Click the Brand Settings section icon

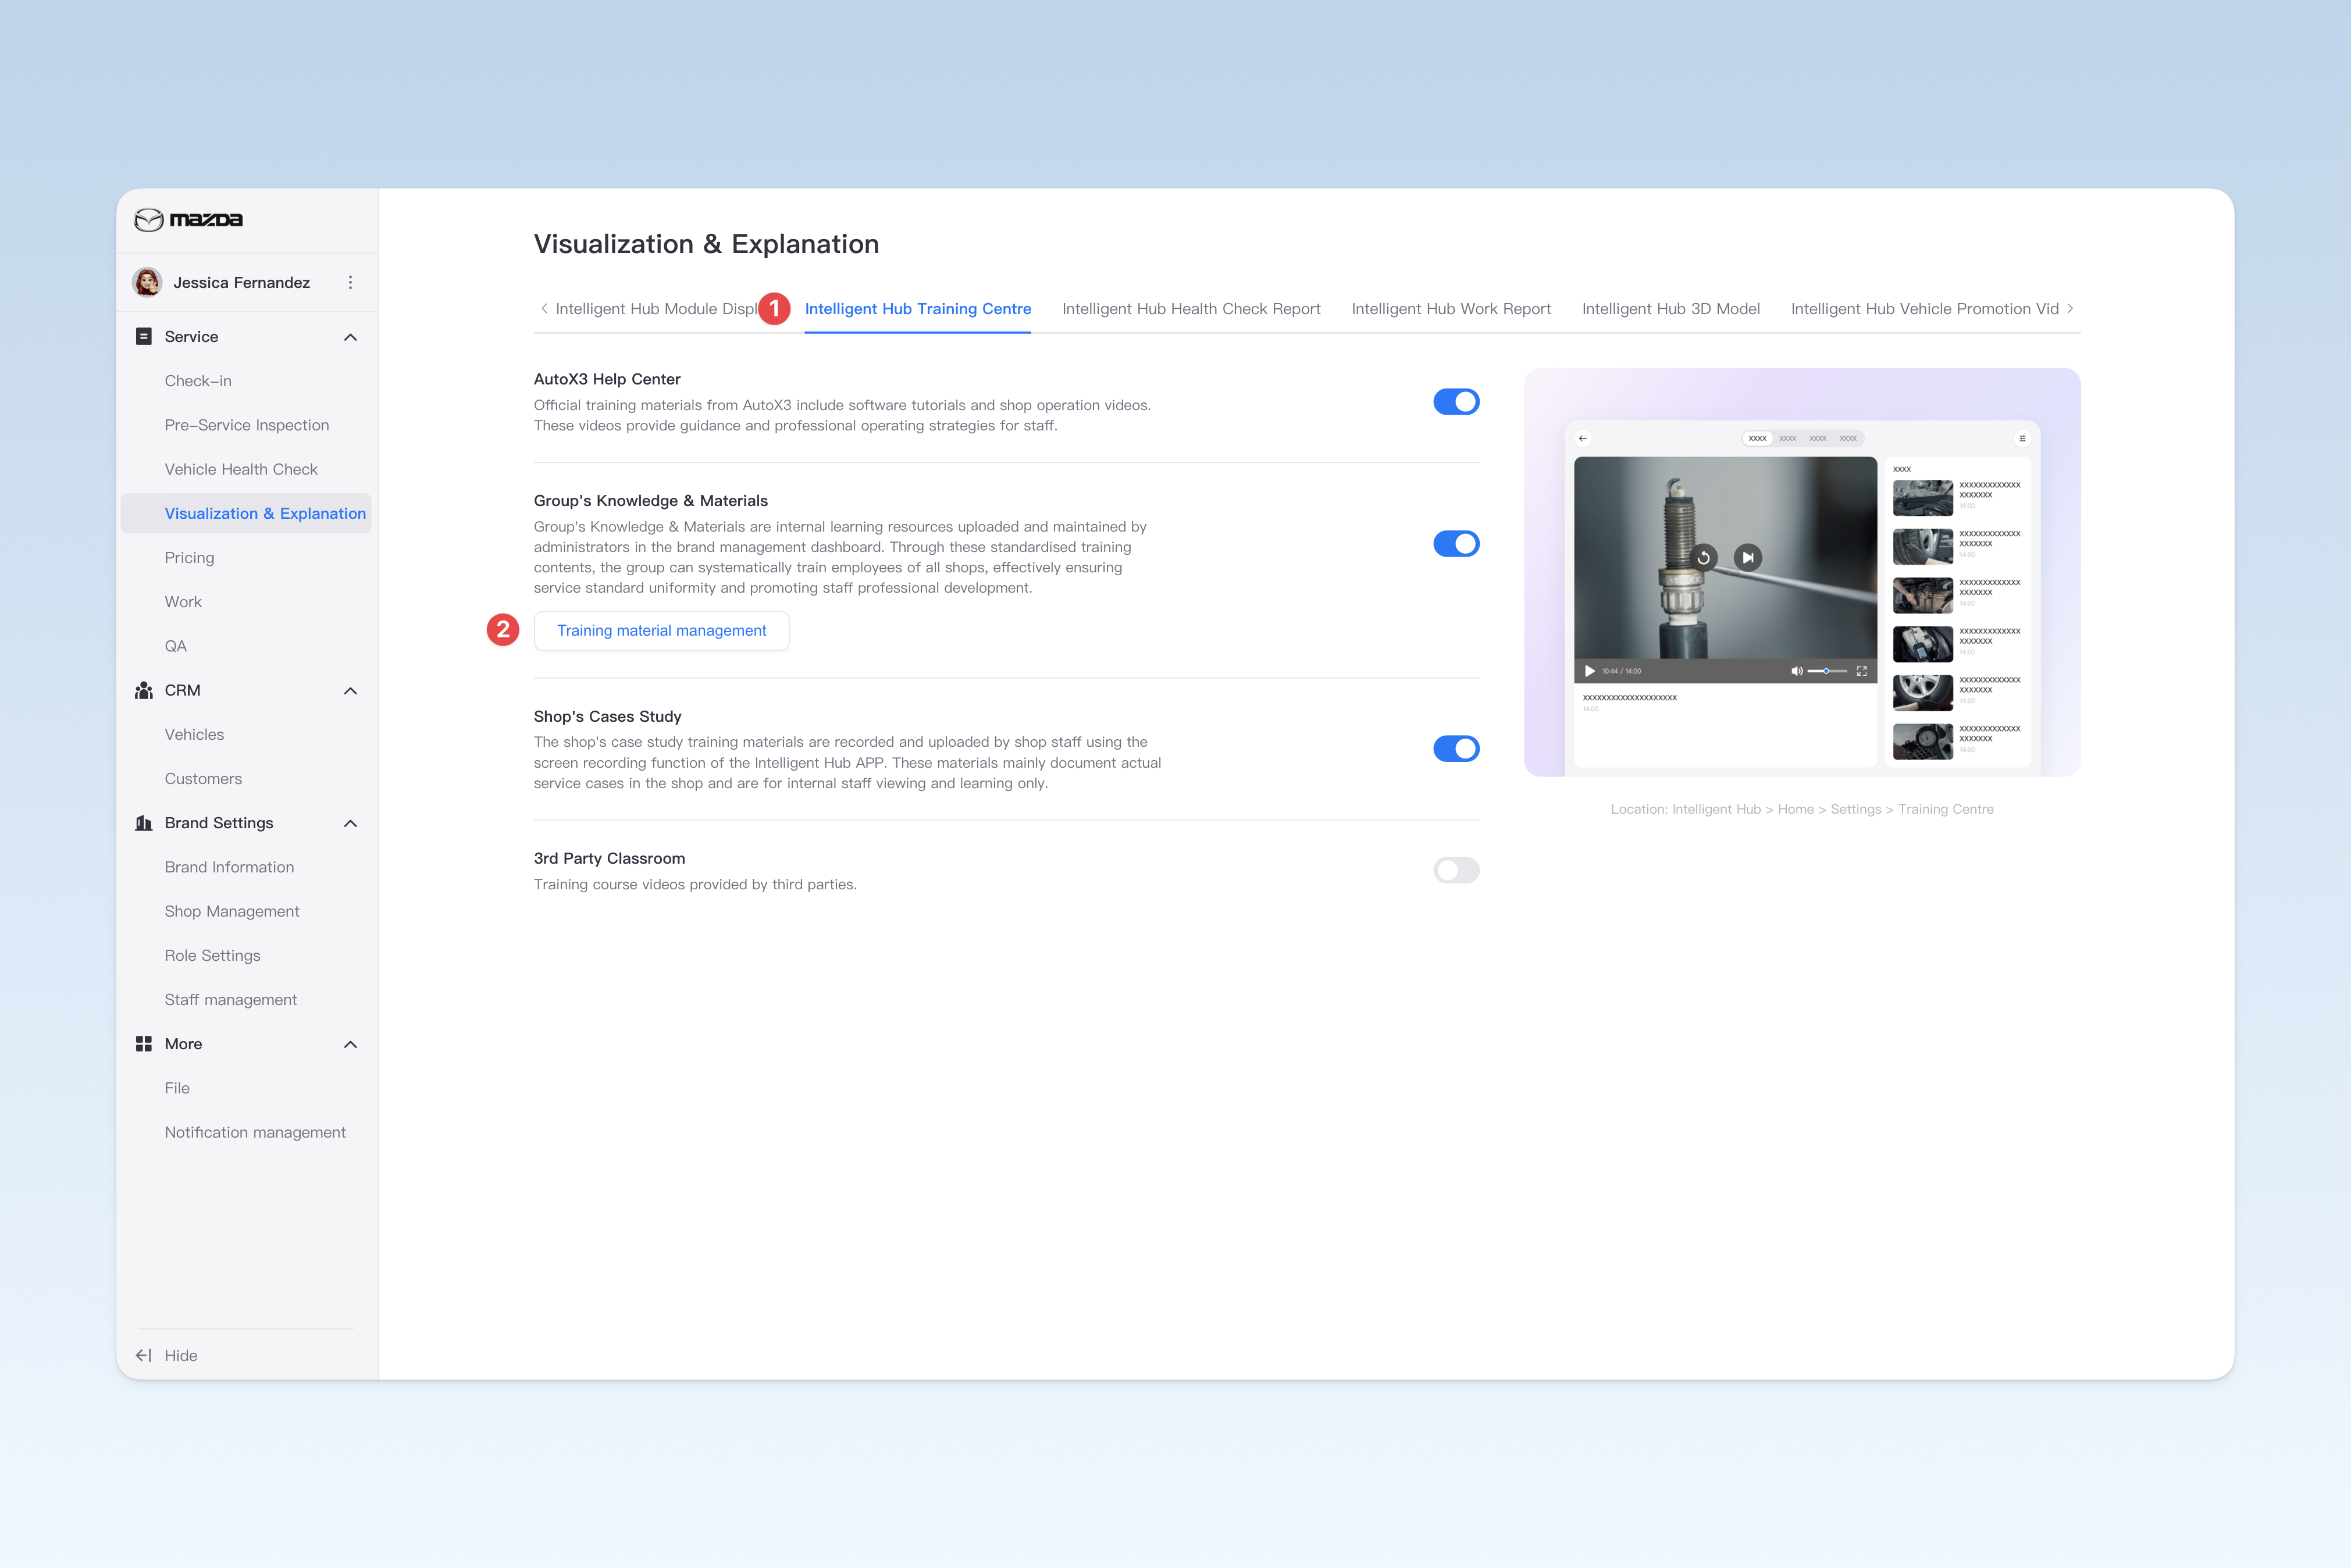pos(144,823)
